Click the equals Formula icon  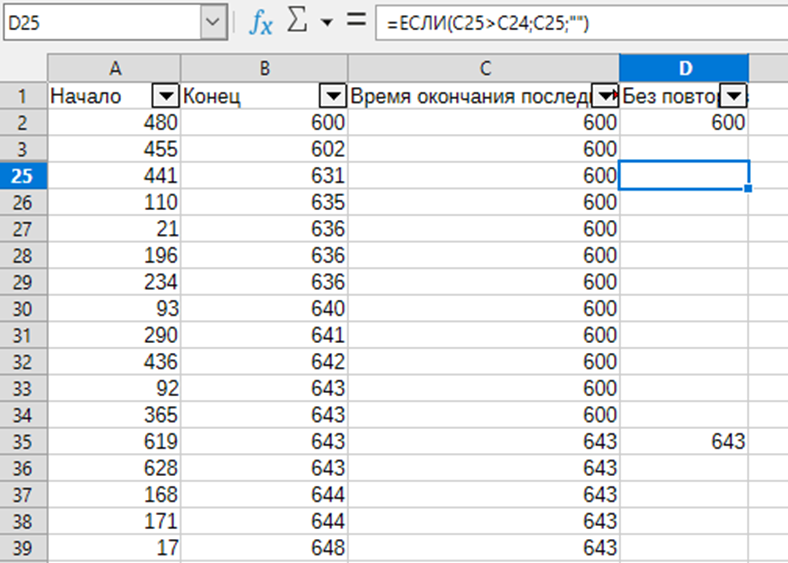(x=355, y=22)
